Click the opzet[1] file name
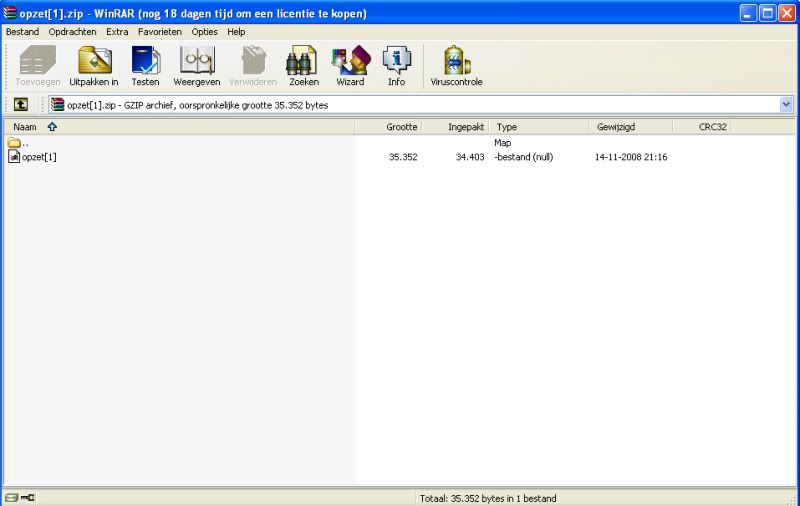This screenshot has height=506, width=800. 39,157
